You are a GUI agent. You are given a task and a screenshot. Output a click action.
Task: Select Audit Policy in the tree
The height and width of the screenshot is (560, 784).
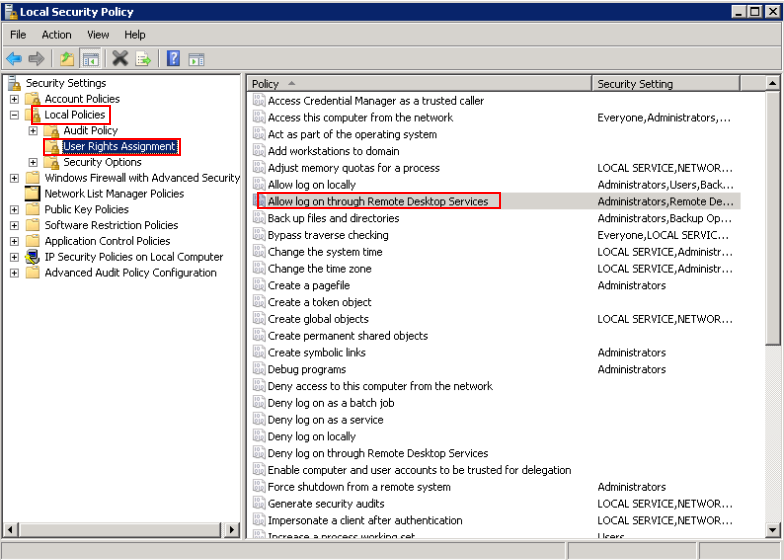click(90, 130)
